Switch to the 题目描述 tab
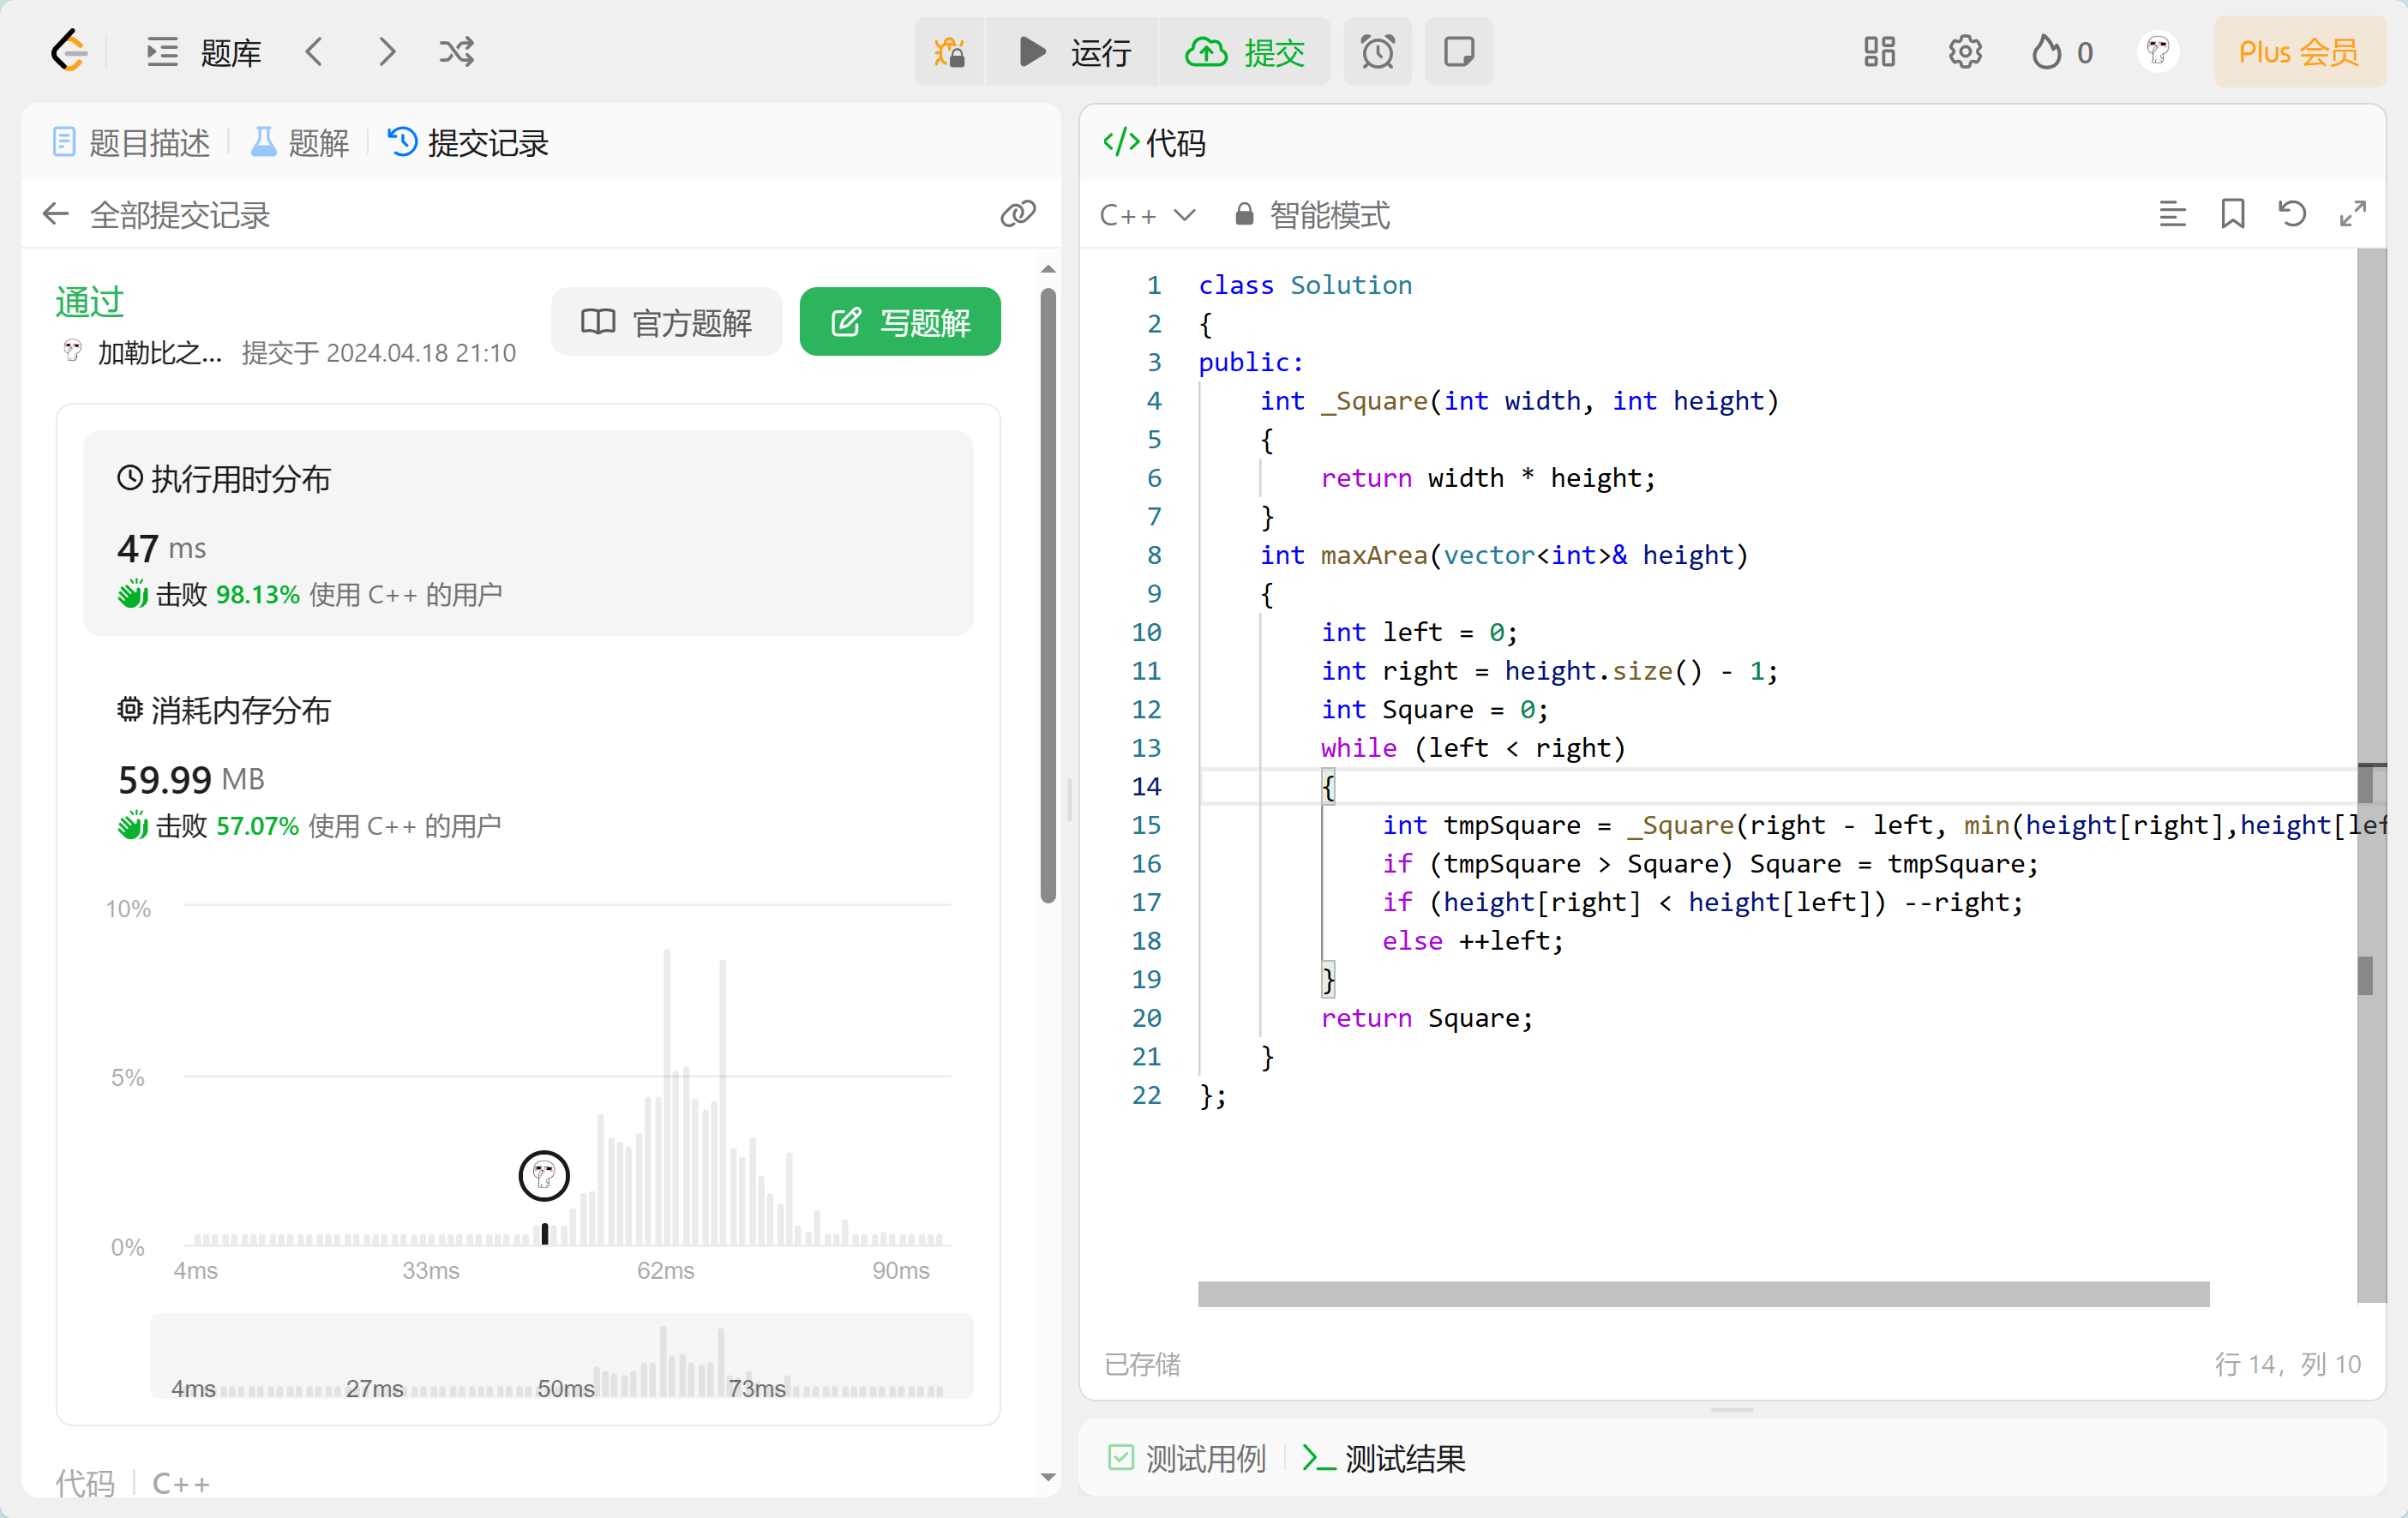 [132, 143]
